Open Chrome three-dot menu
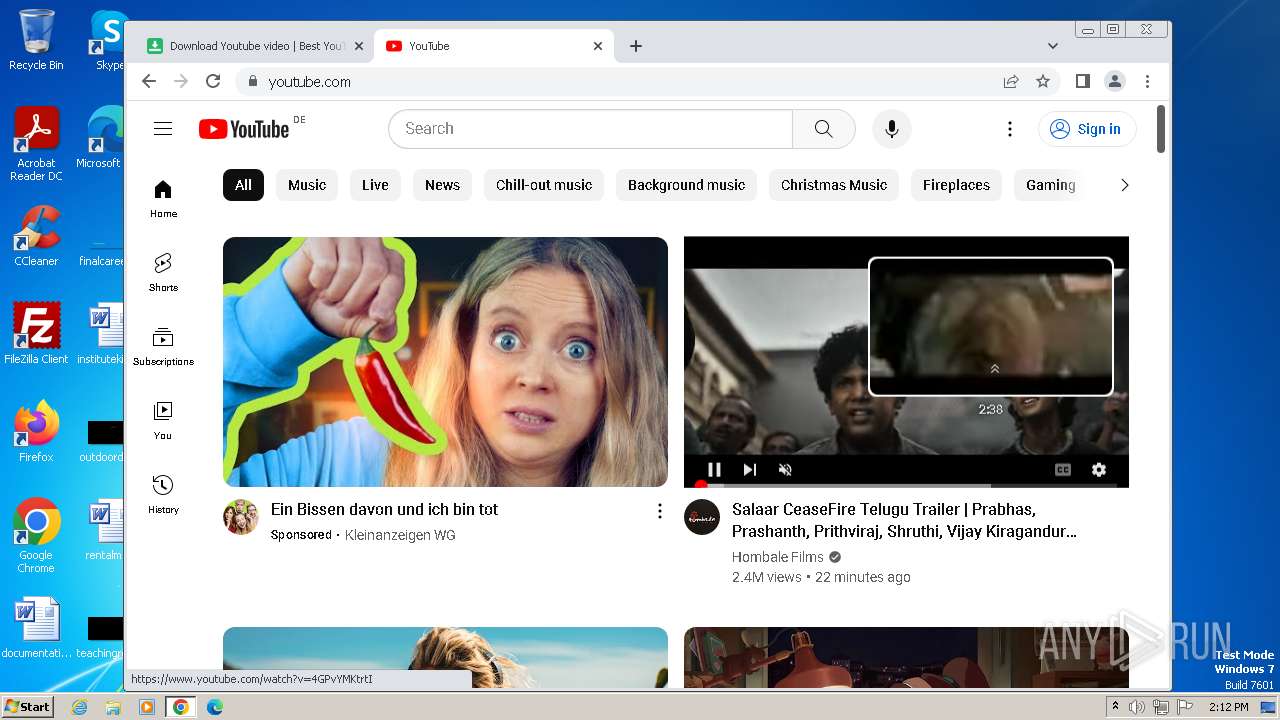The width and height of the screenshot is (1280, 720). tap(1147, 81)
